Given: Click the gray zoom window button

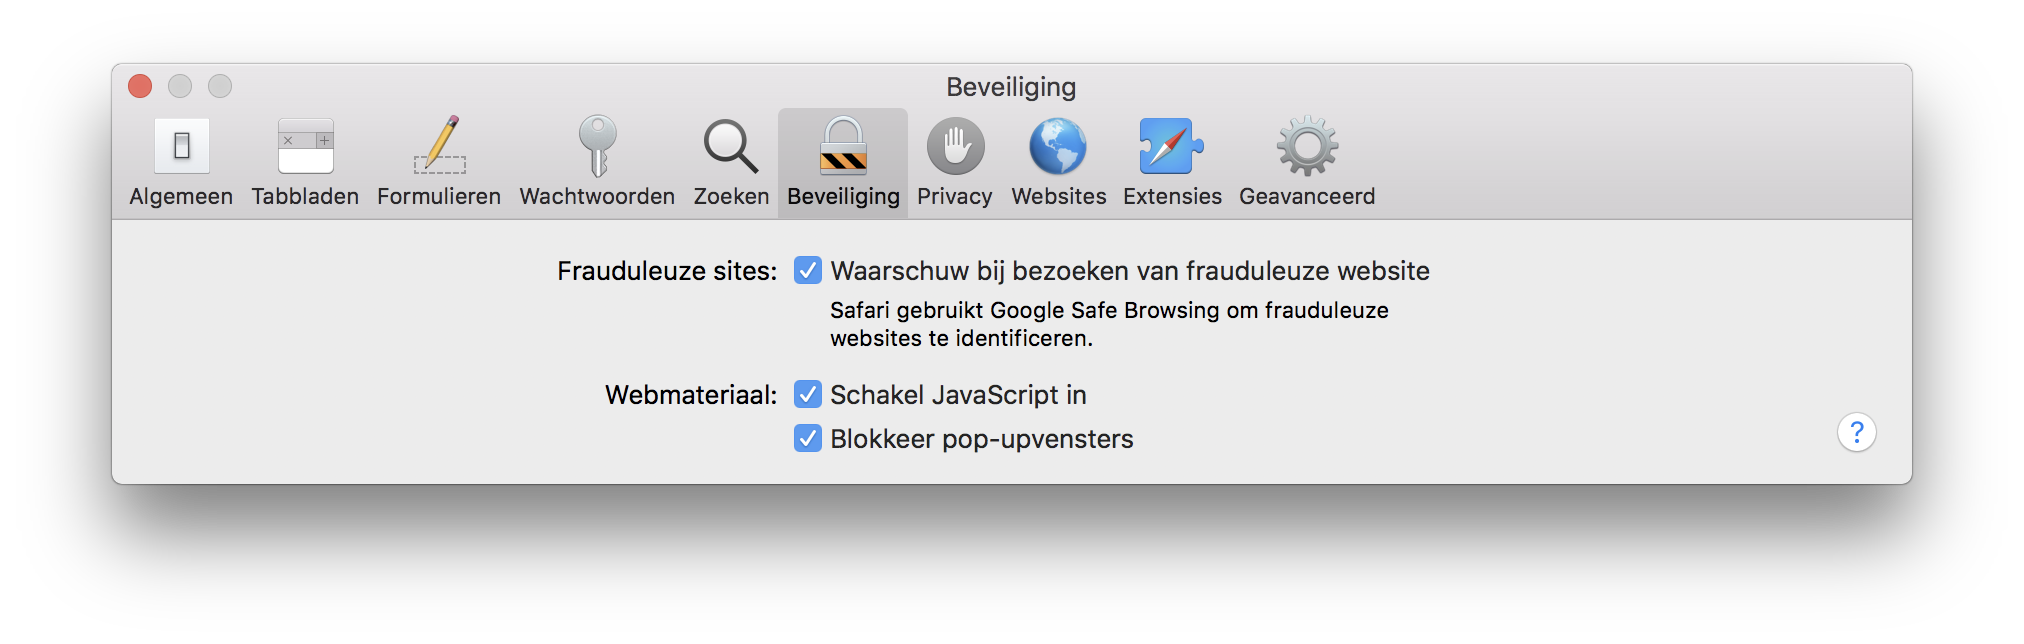Looking at the screenshot, I should pos(220,87).
